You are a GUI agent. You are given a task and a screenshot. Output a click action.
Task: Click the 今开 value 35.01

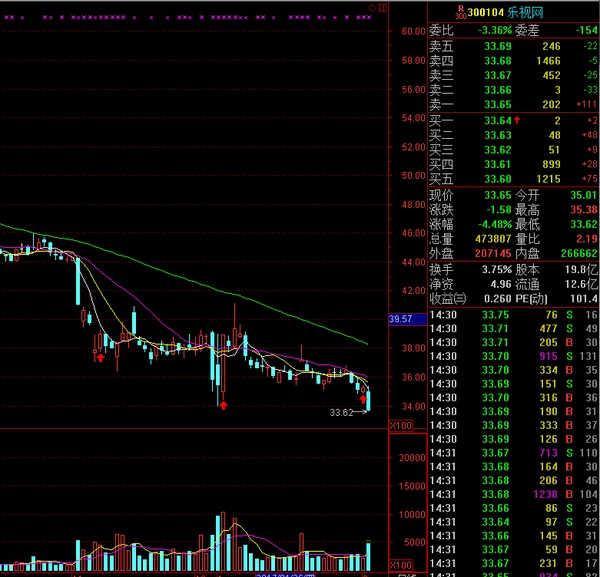click(x=584, y=195)
